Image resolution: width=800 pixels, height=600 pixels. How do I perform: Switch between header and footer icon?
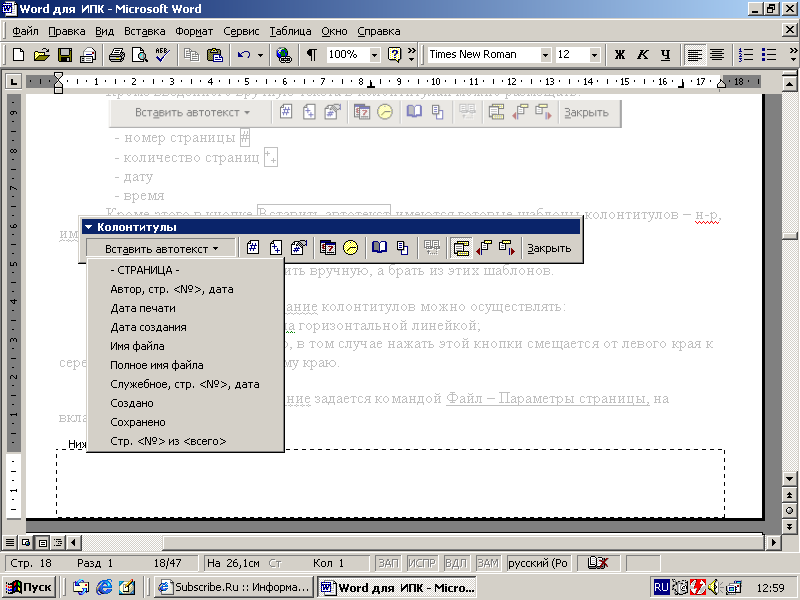coord(461,248)
